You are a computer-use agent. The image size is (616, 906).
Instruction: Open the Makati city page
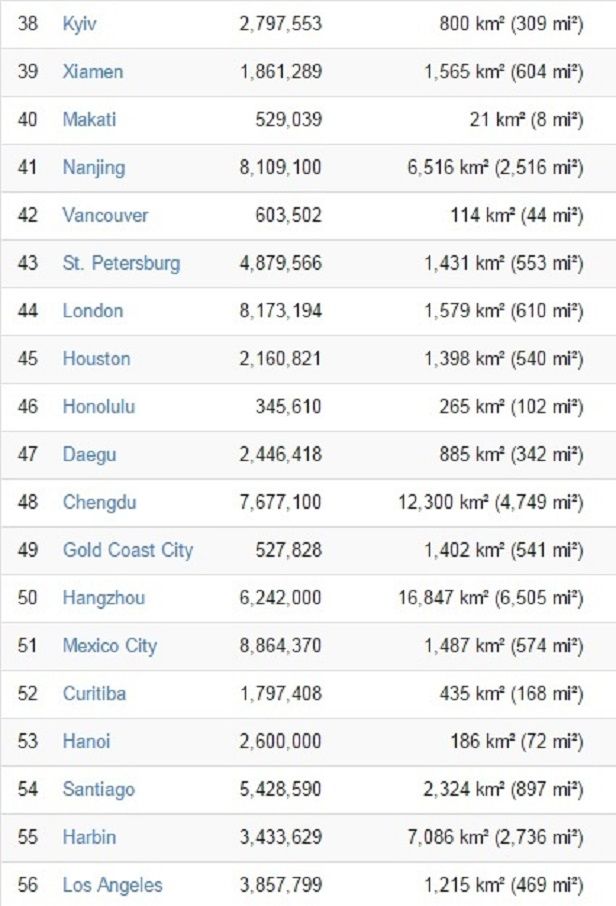89,119
